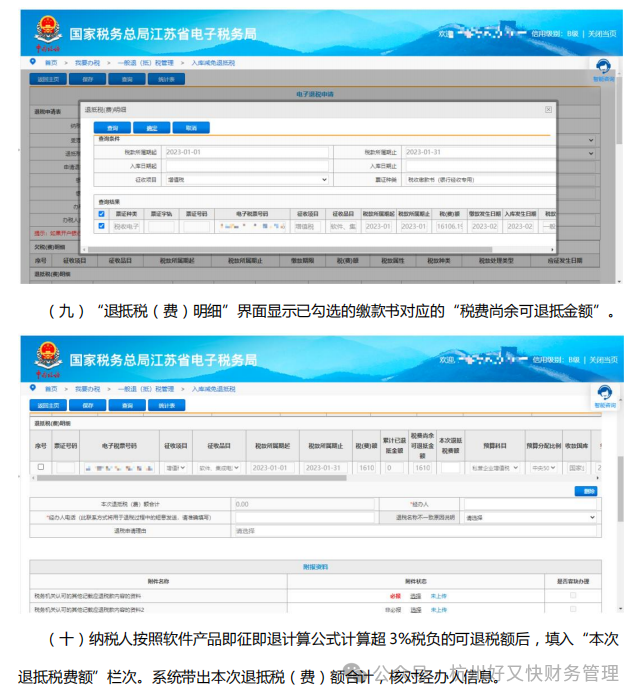640x700 pixels.
Task: Open 退税名称不一致原因说明 dropdown showing 请选择
Action: [530, 517]
